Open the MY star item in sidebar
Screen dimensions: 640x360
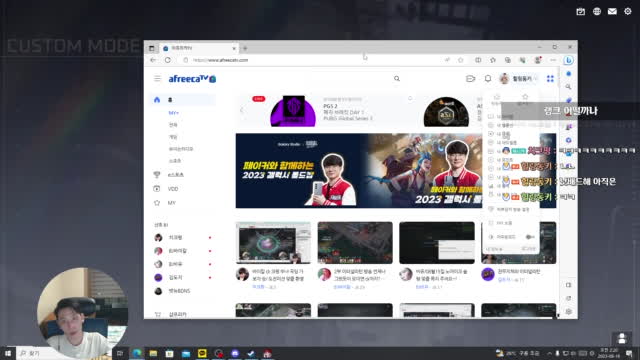click(157, 202)
